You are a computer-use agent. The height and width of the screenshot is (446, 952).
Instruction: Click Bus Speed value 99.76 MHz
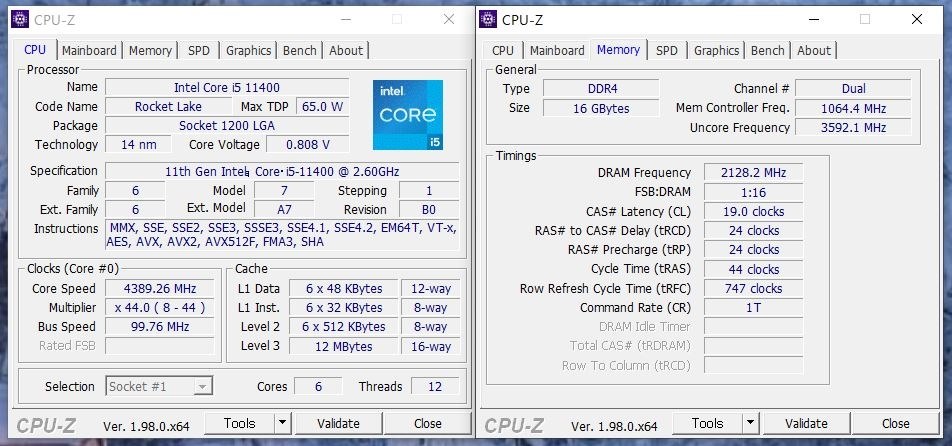pos(160,326)
